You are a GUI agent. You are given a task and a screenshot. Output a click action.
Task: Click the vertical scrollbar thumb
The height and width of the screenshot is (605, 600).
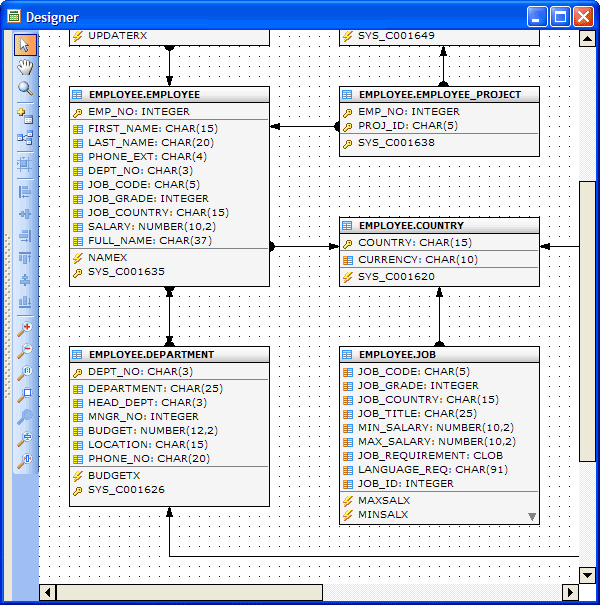tap(587, 321)
